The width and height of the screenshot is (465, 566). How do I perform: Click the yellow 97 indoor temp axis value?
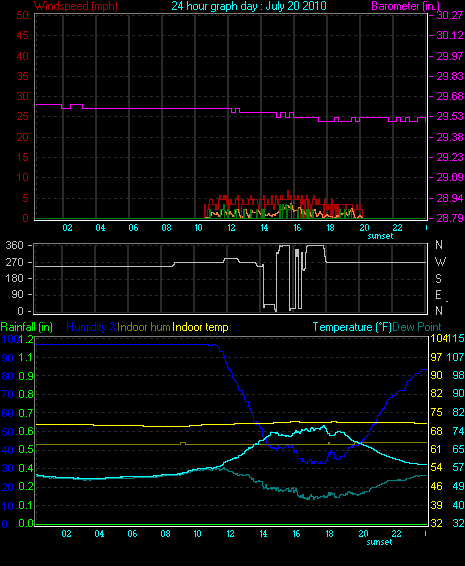(x=436, y=357)
